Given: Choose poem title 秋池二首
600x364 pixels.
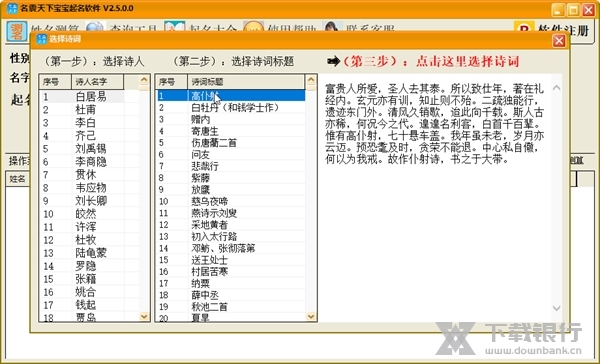Looking at the screenshot, I should [209, 307].
